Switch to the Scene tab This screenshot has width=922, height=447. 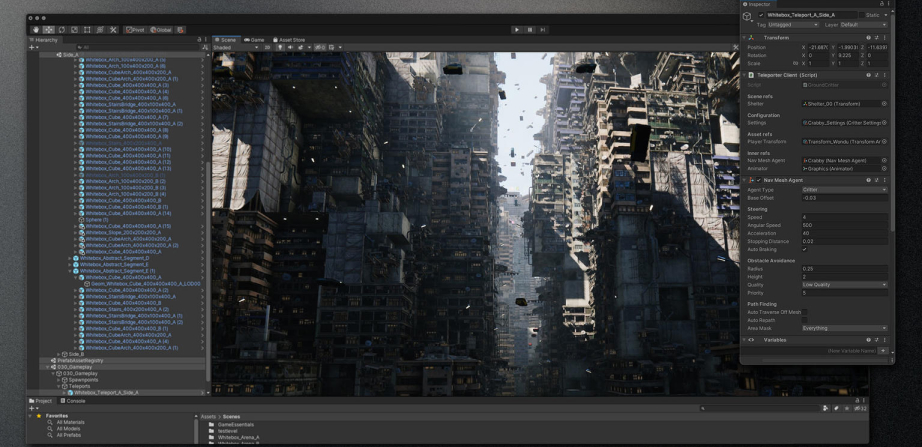[225, 40]
